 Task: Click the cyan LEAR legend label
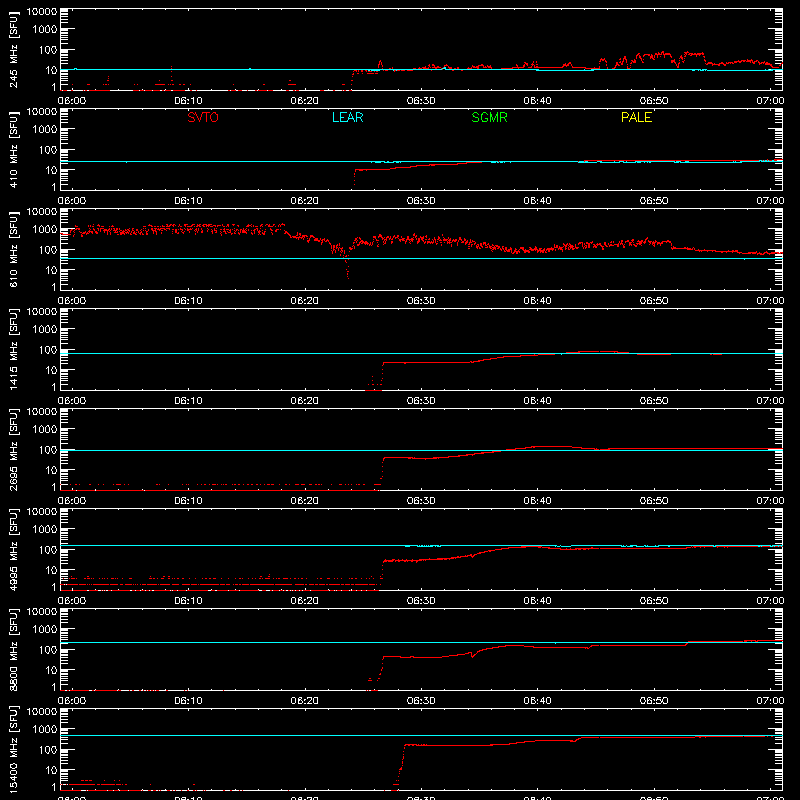pyautogui.click(x=347, y=117)
